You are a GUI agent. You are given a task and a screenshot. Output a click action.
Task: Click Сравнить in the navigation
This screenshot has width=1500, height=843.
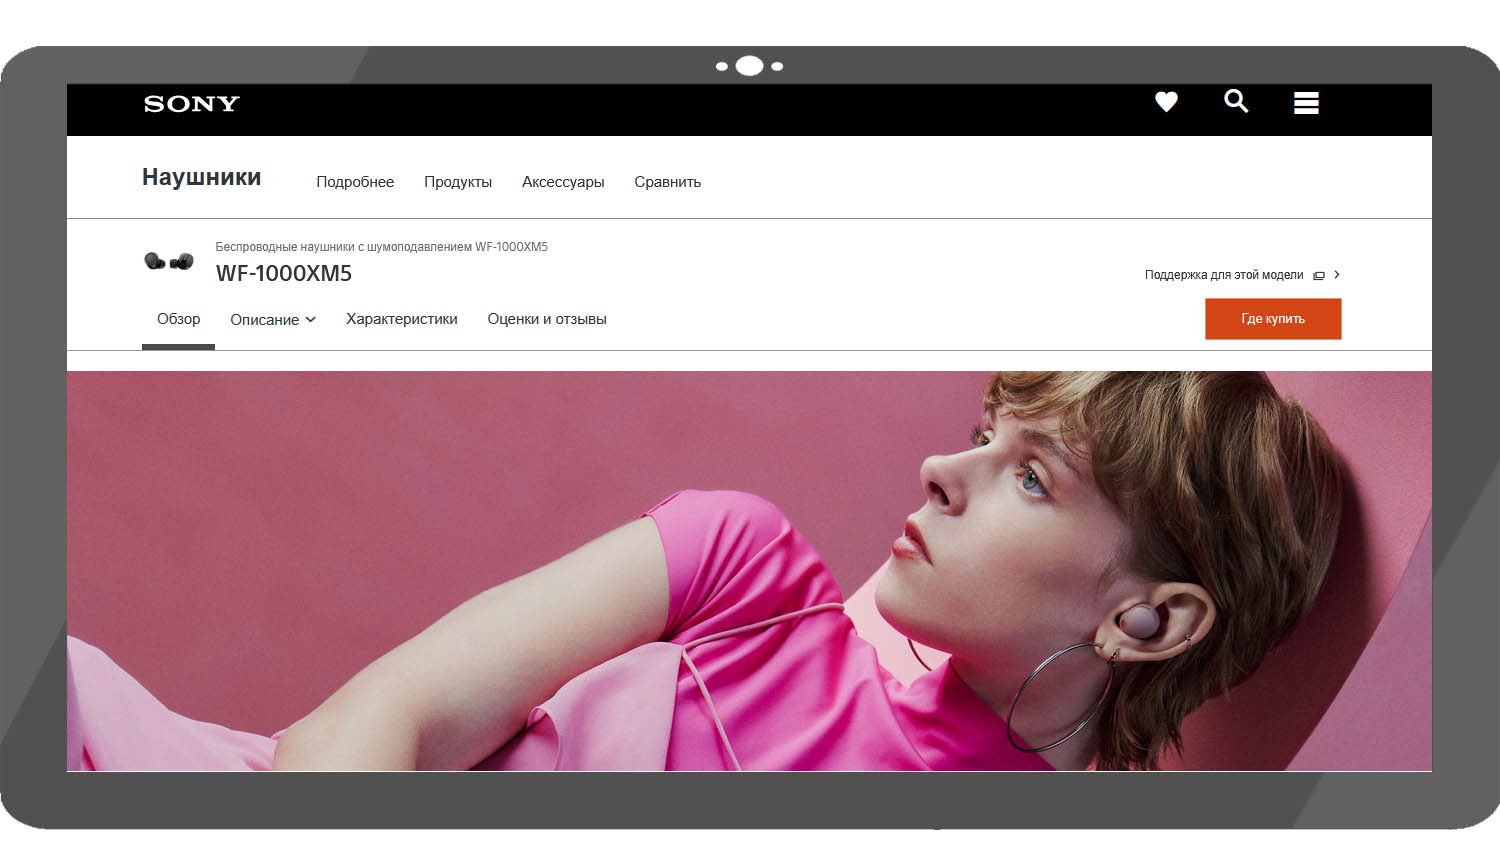coord(667,182)
